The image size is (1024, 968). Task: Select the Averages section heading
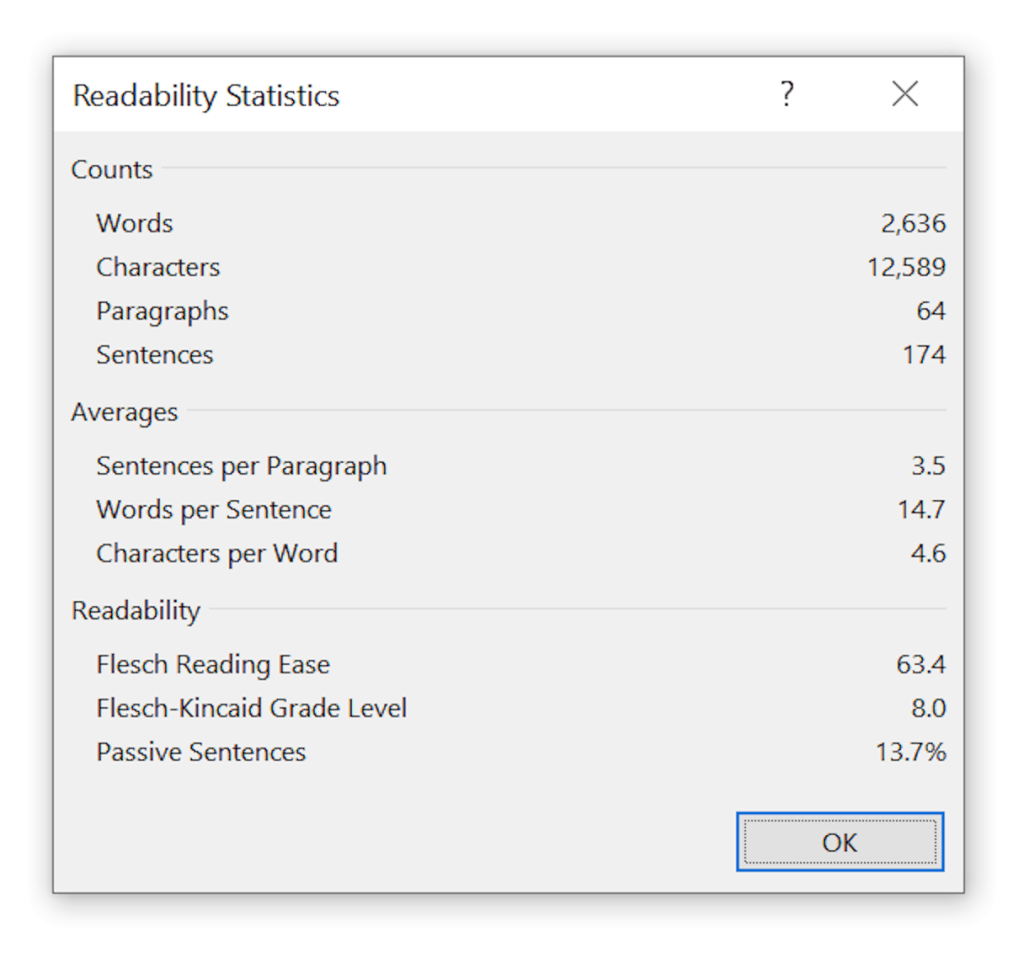click(124, 412)
